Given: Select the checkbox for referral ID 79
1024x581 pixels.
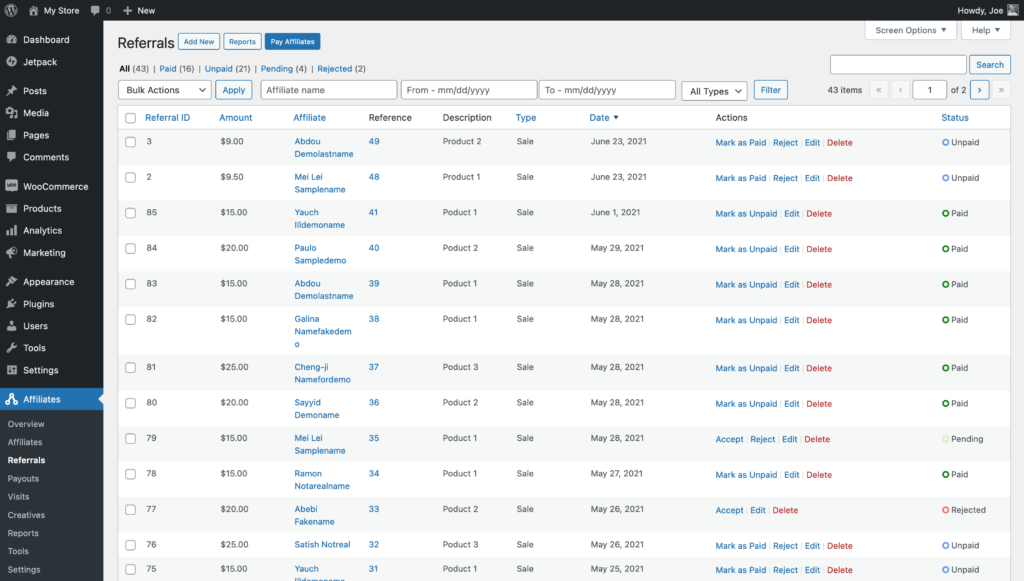Looking at the screenshot, I should pos(130,439).
